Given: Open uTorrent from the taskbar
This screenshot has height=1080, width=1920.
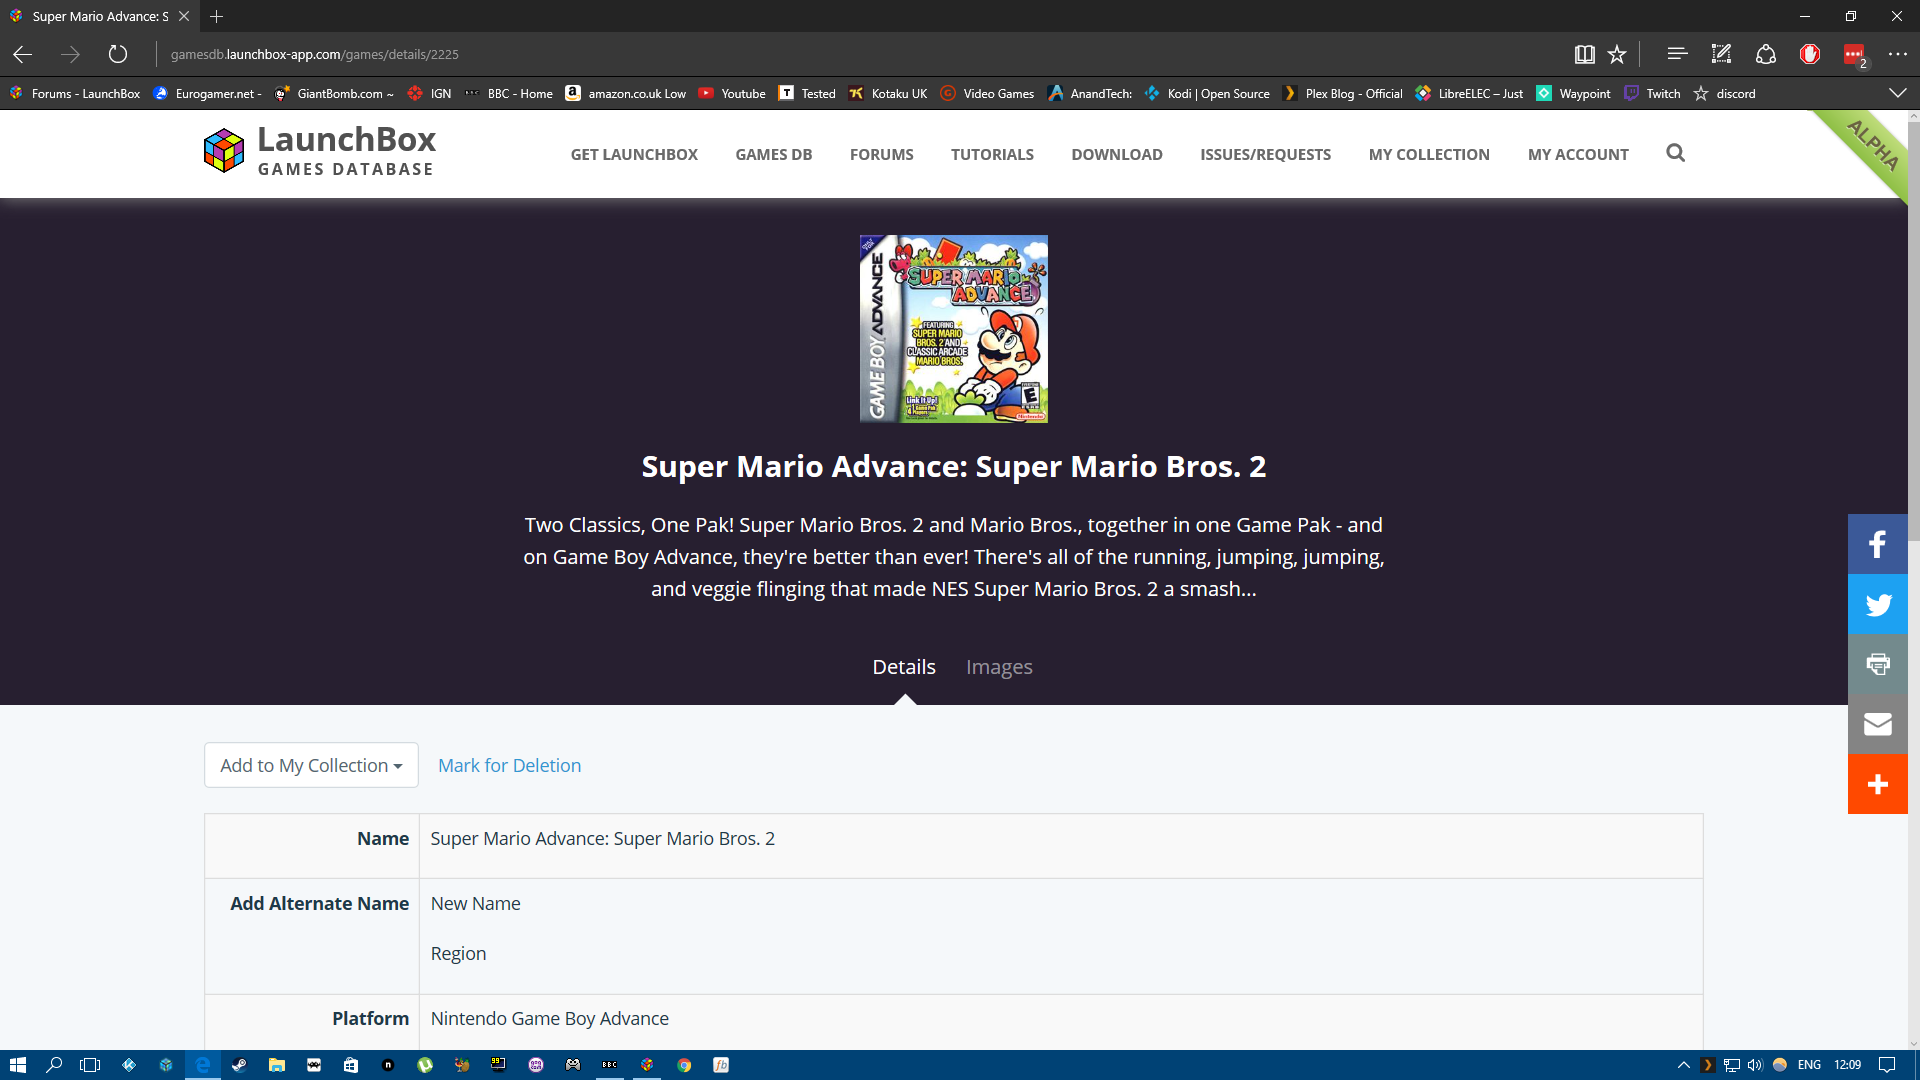Looking at the screenshot, I should coord(425,1065).
